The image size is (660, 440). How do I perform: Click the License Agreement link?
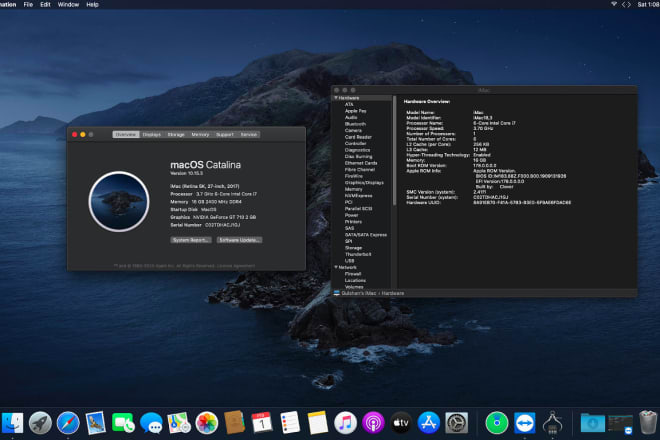click(x=236, y=266)
